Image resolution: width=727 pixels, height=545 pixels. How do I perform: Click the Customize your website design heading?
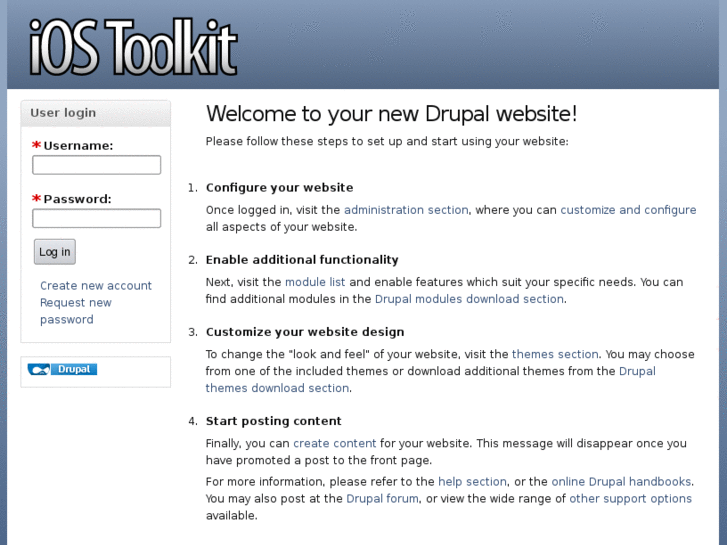click(x=305, y=332)
